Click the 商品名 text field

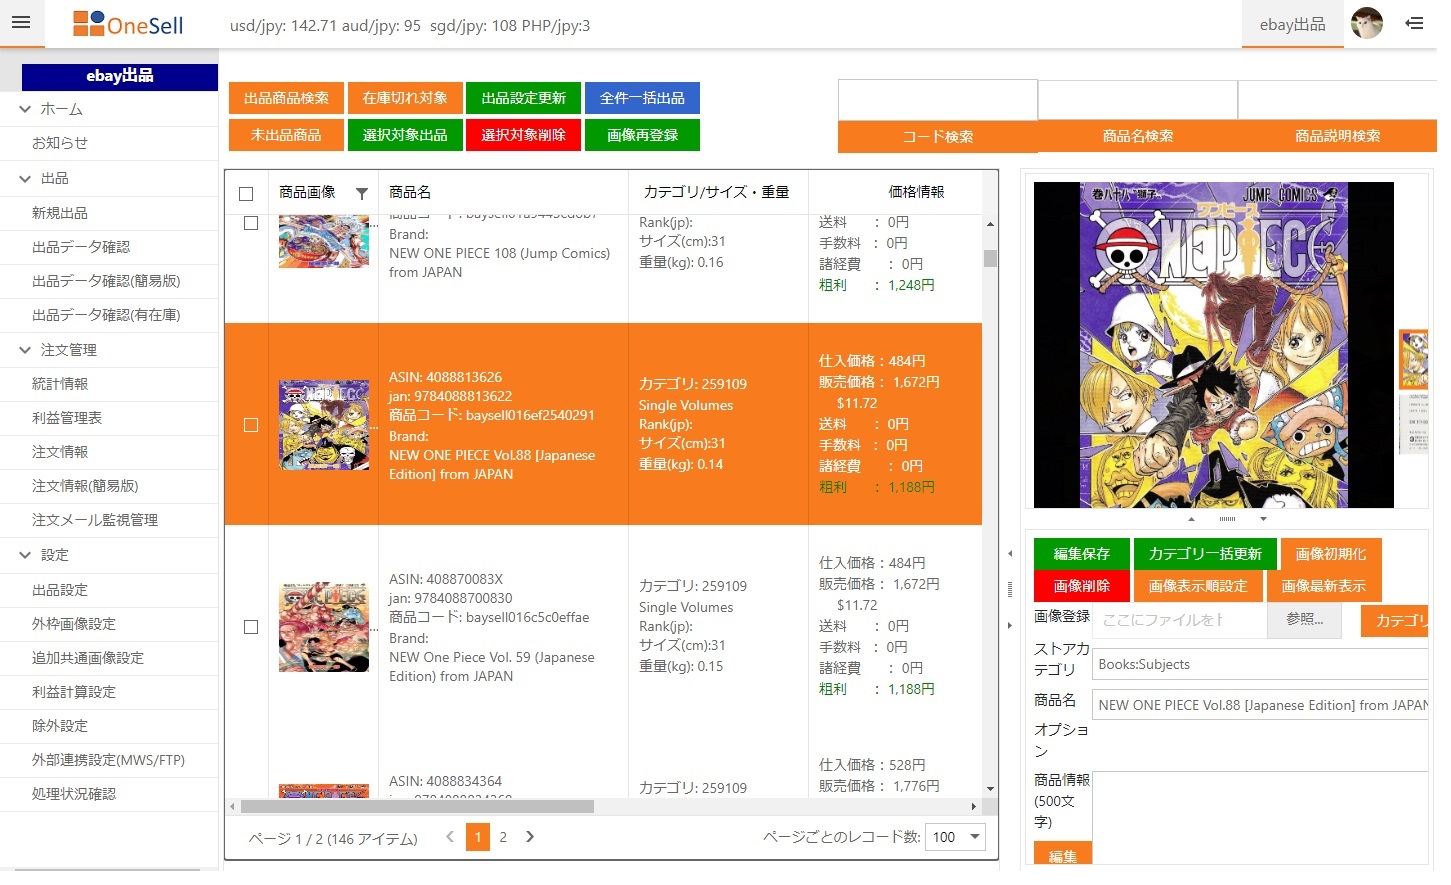tap(1260, 705)
